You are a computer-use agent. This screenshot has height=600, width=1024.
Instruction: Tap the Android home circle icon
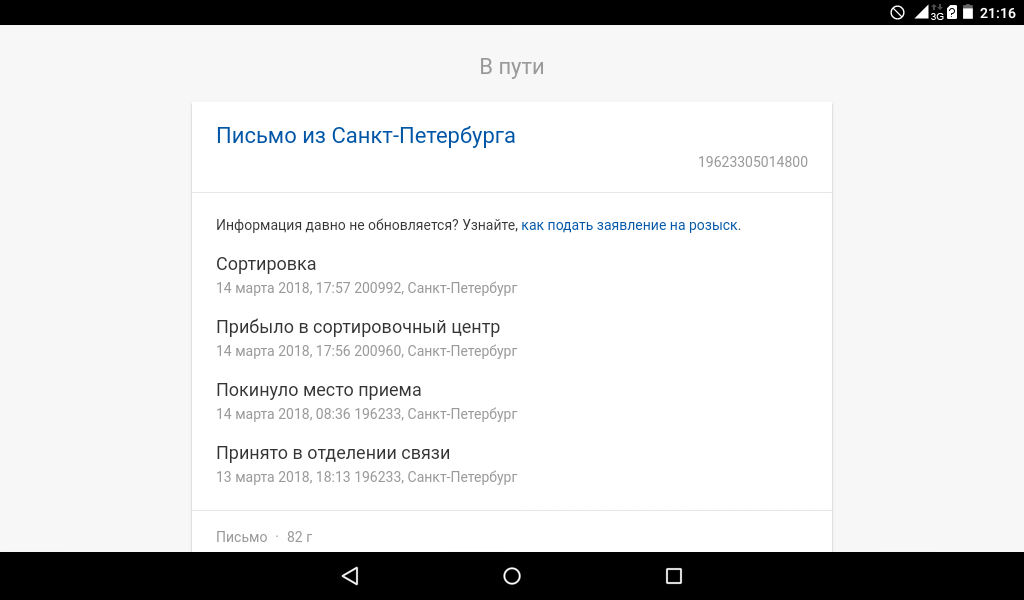(x=512, y=576)
